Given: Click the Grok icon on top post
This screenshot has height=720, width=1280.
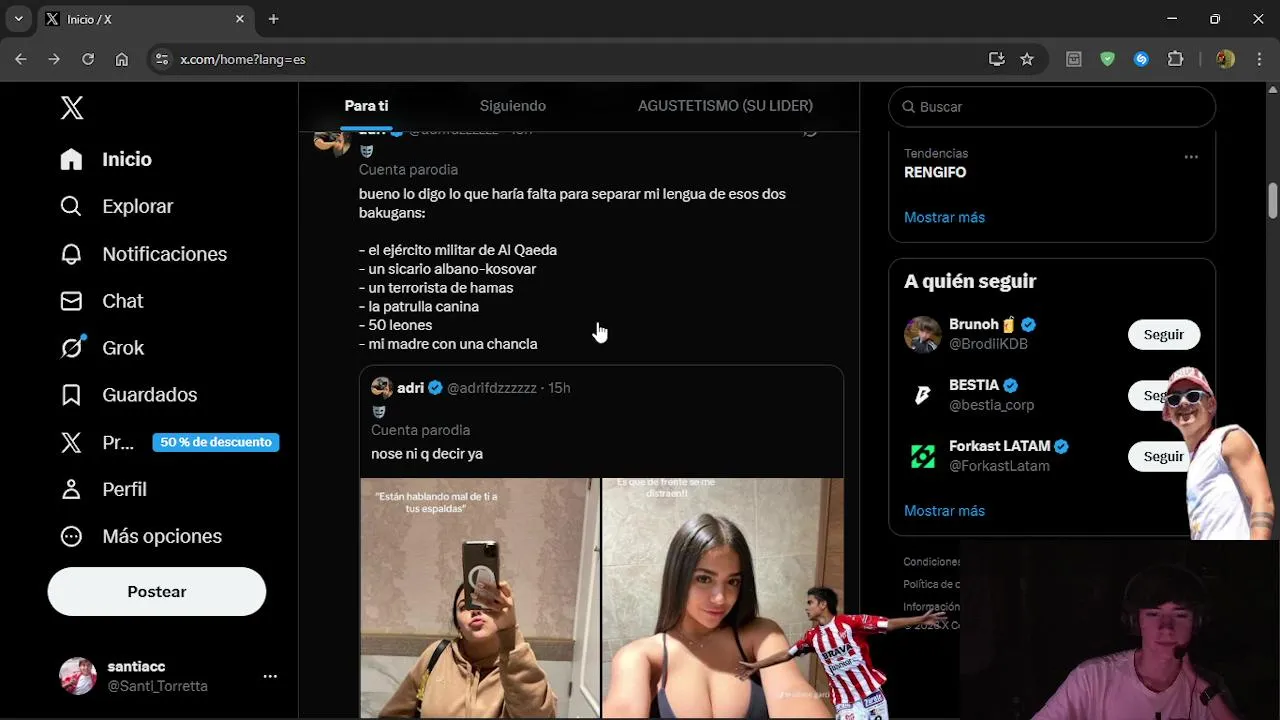Looking at the screenshot, I should [x=810, y=131].
